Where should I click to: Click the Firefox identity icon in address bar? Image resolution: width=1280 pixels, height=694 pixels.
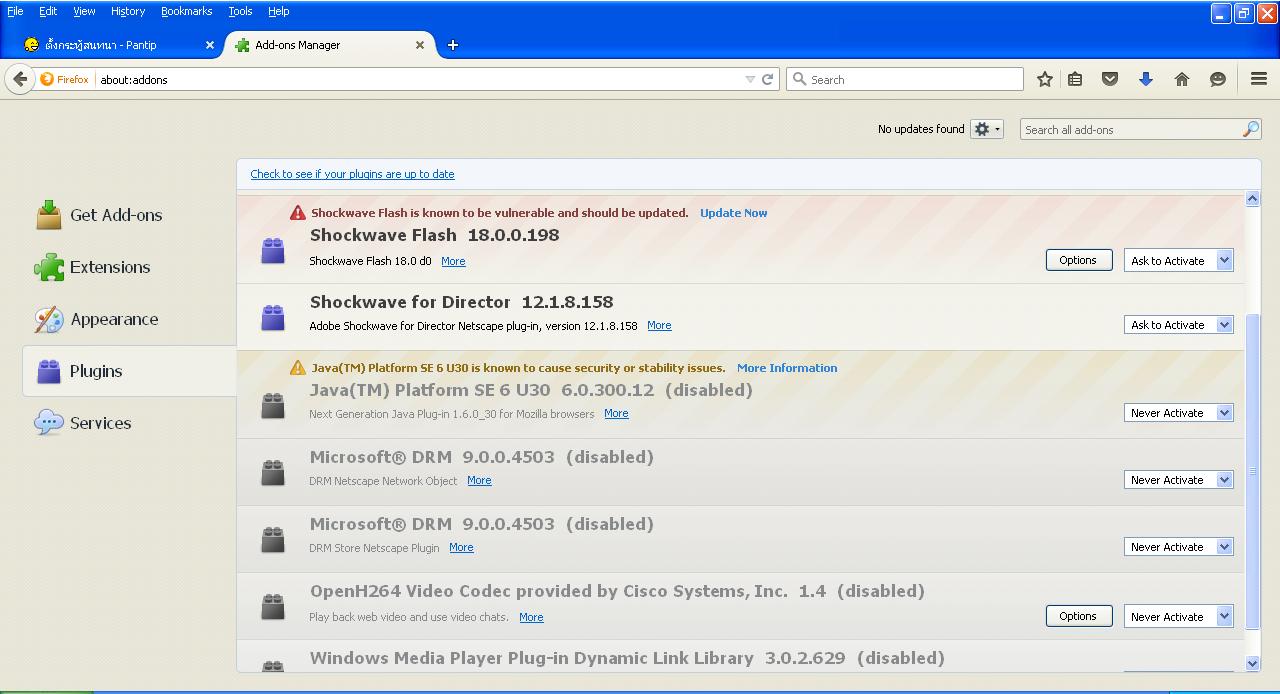(65, 79)
